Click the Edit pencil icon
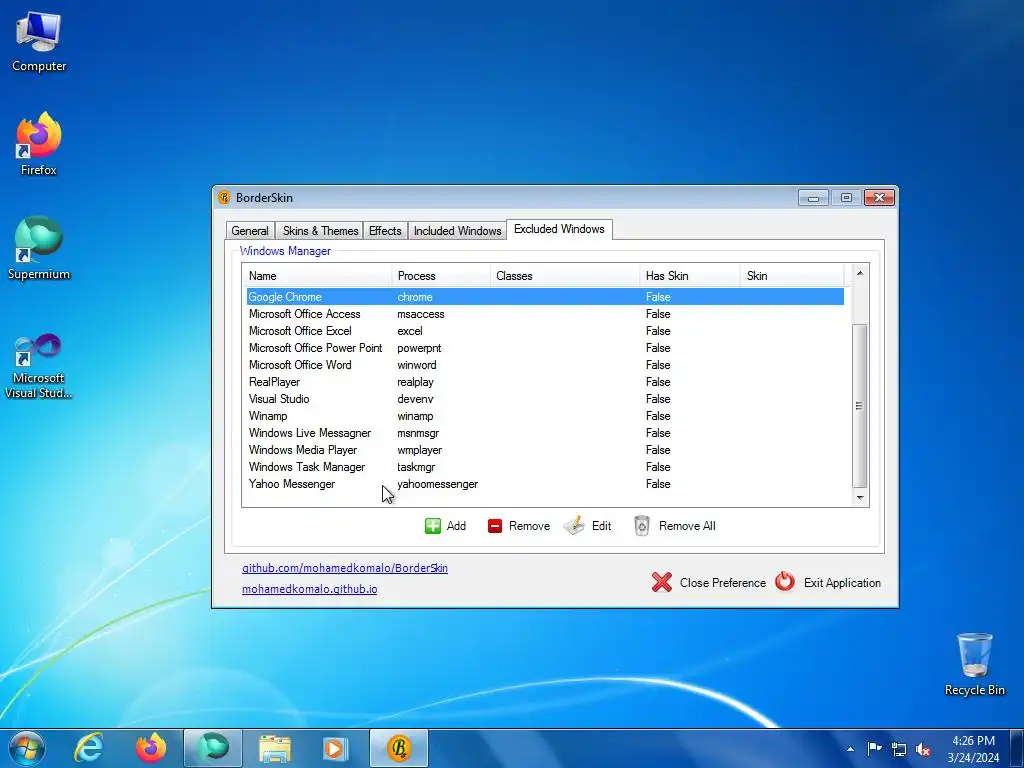Viewport: 1024px width, 768px height. (574, 526)
